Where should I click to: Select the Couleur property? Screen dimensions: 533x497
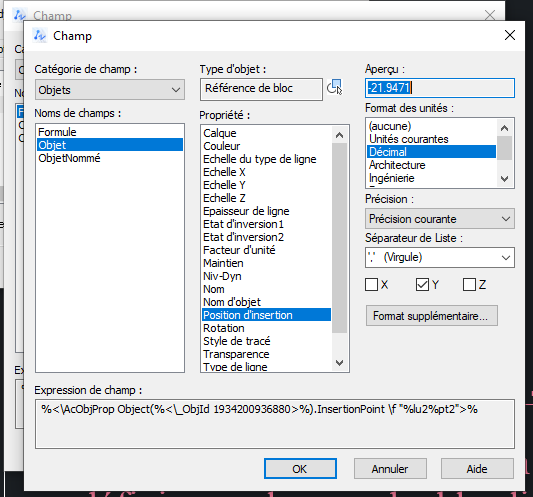(x=266, y=146)
